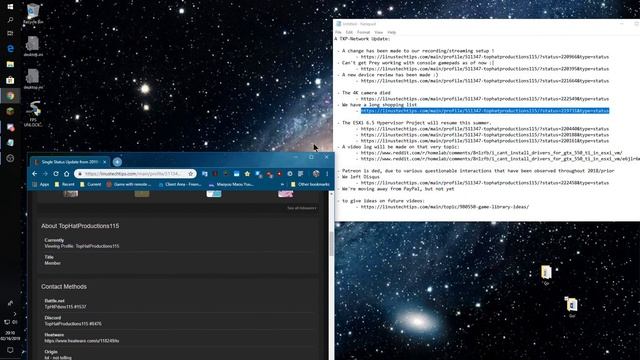Open the Chrome three-dot menu
The image size is (640, 360).
[x=327, y=174]
